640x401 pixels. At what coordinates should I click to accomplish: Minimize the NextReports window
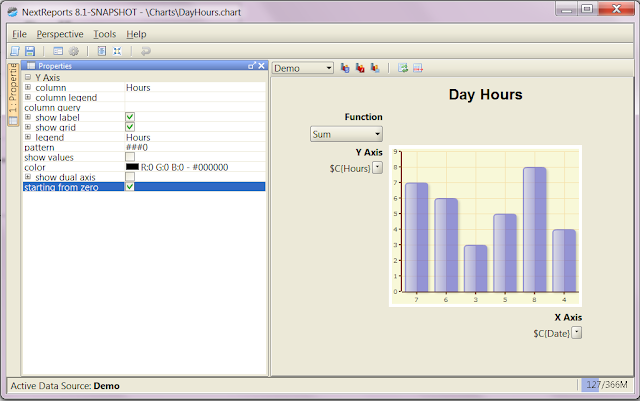click(567, 9)
